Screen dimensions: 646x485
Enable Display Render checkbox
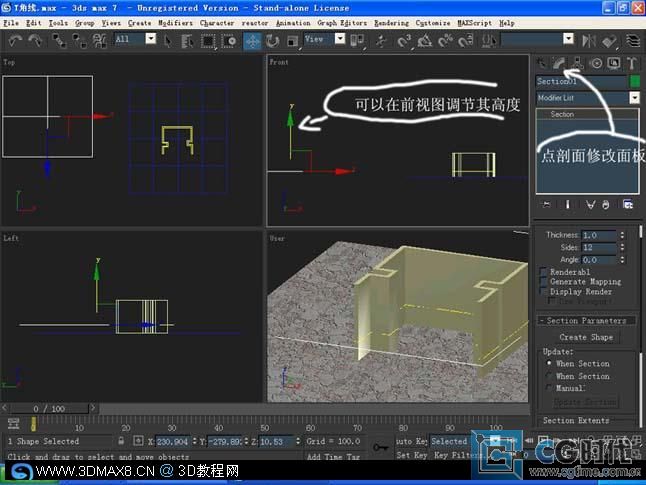click(543, 292)
